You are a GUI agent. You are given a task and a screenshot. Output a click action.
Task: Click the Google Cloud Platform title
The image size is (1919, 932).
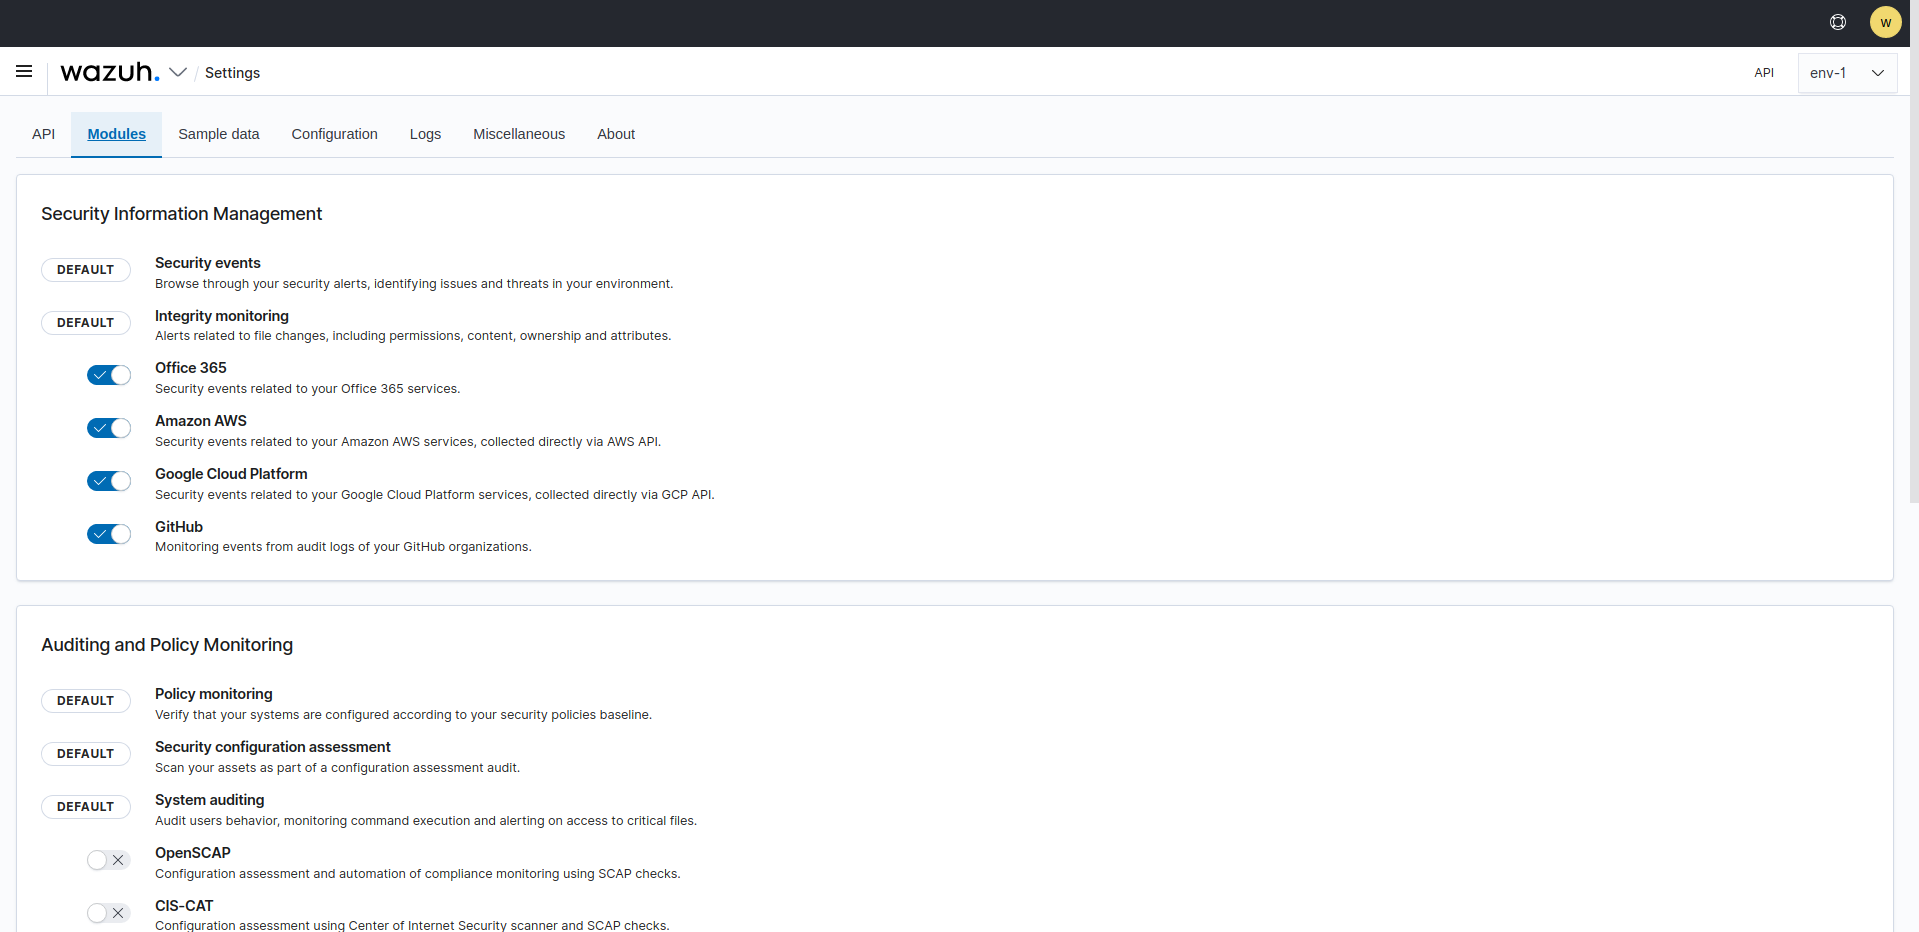[x=231, y=474]
